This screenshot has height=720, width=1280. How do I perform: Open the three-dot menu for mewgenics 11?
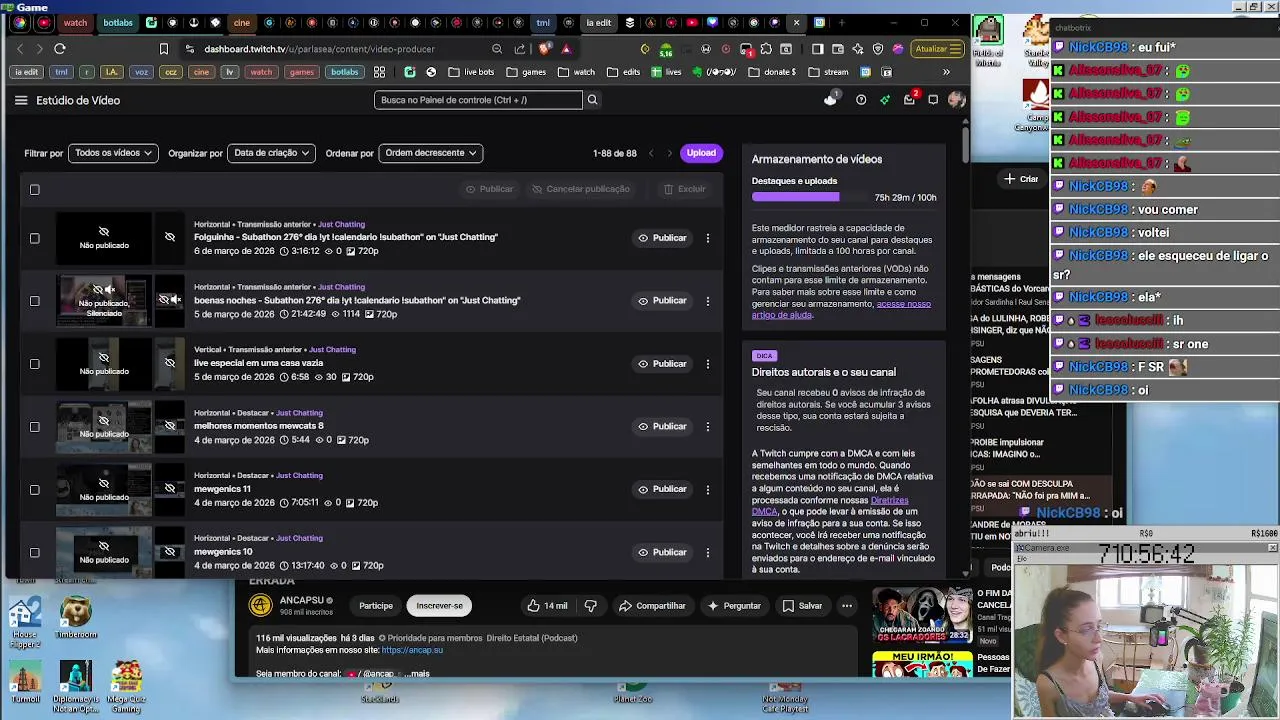click(x=707, y=489)
